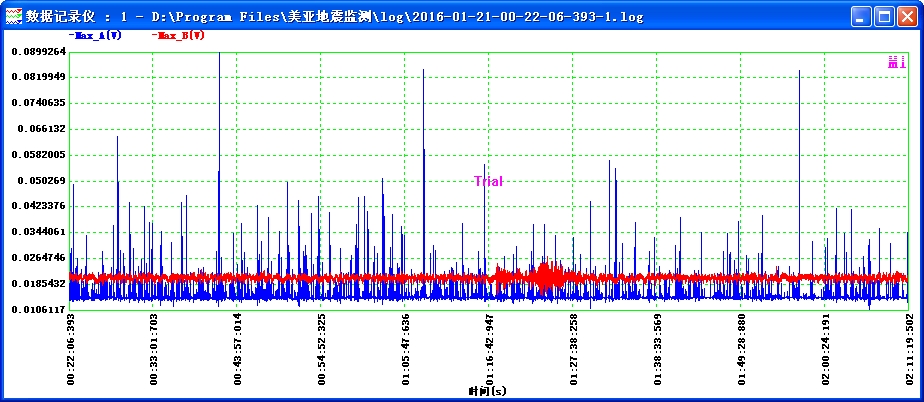The height and width of the screenshot is (402, 924).
Task: Click the magenta Trial watermark text
Action: (x=488, y=181)
